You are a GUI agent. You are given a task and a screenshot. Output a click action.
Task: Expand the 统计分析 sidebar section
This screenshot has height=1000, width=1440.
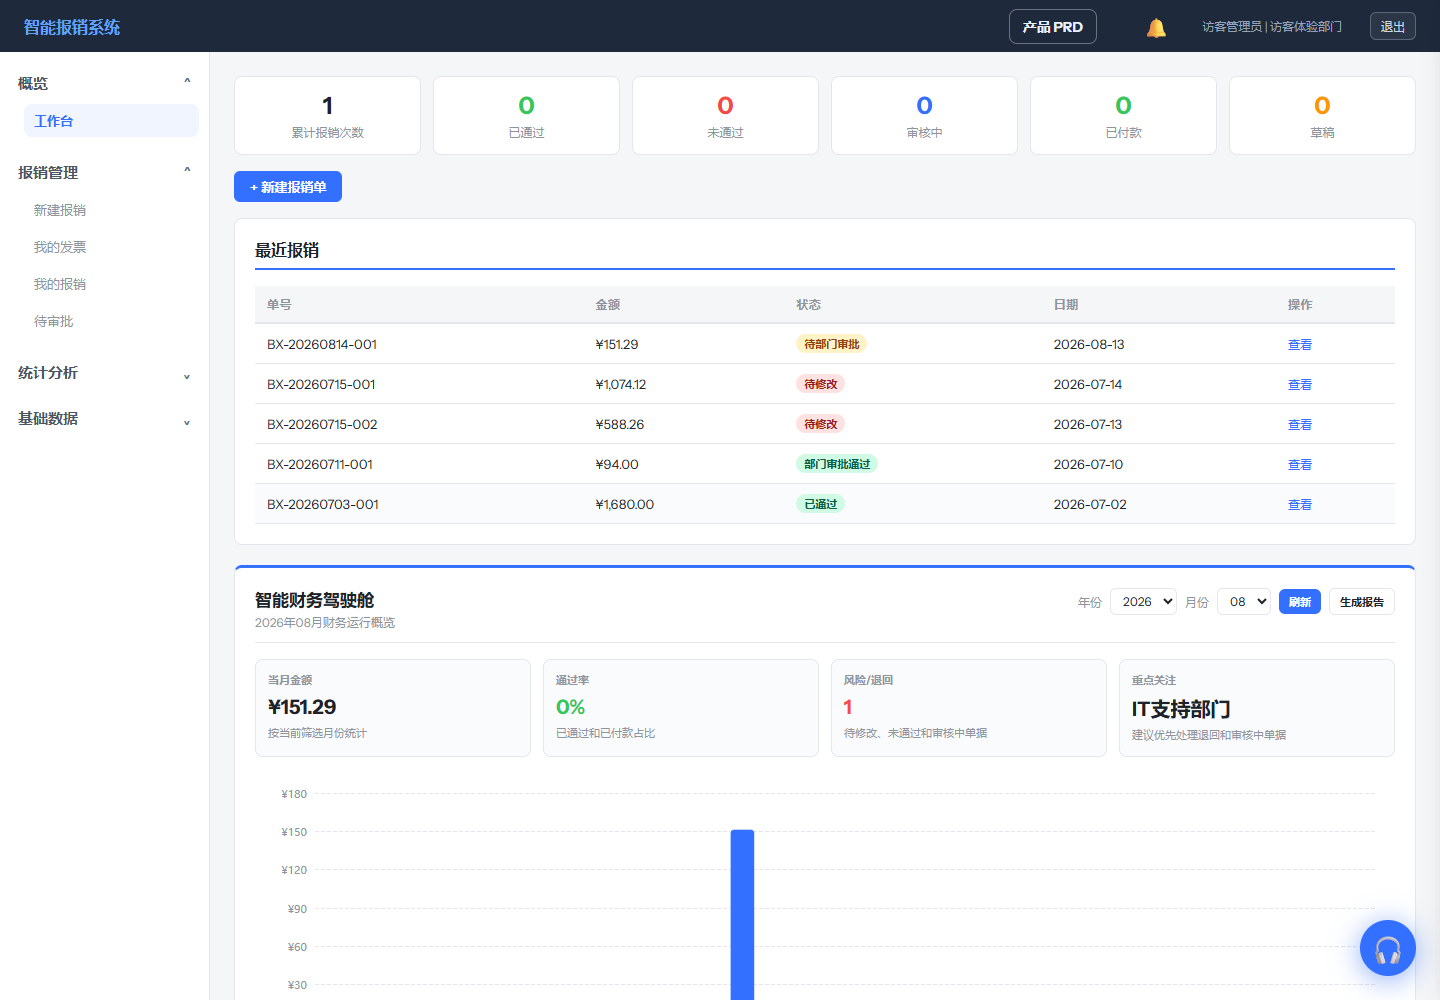click(x=104, y=373)
